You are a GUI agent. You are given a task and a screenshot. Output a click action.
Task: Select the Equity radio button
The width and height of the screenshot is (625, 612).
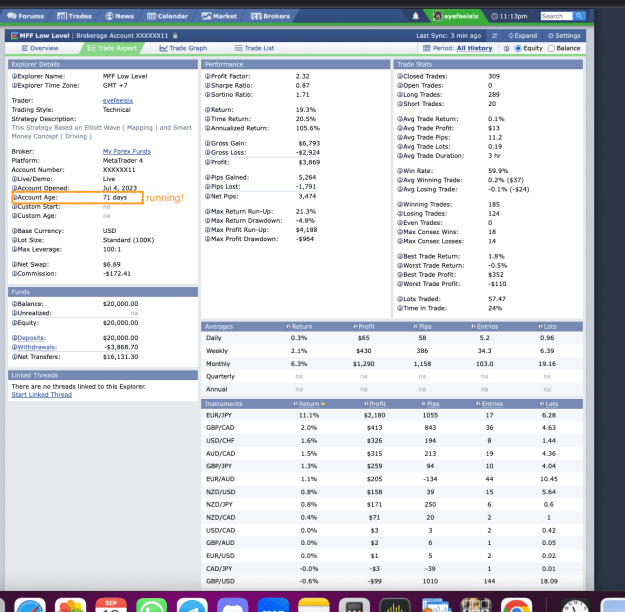pyautogui.click(x=518, y=48)
